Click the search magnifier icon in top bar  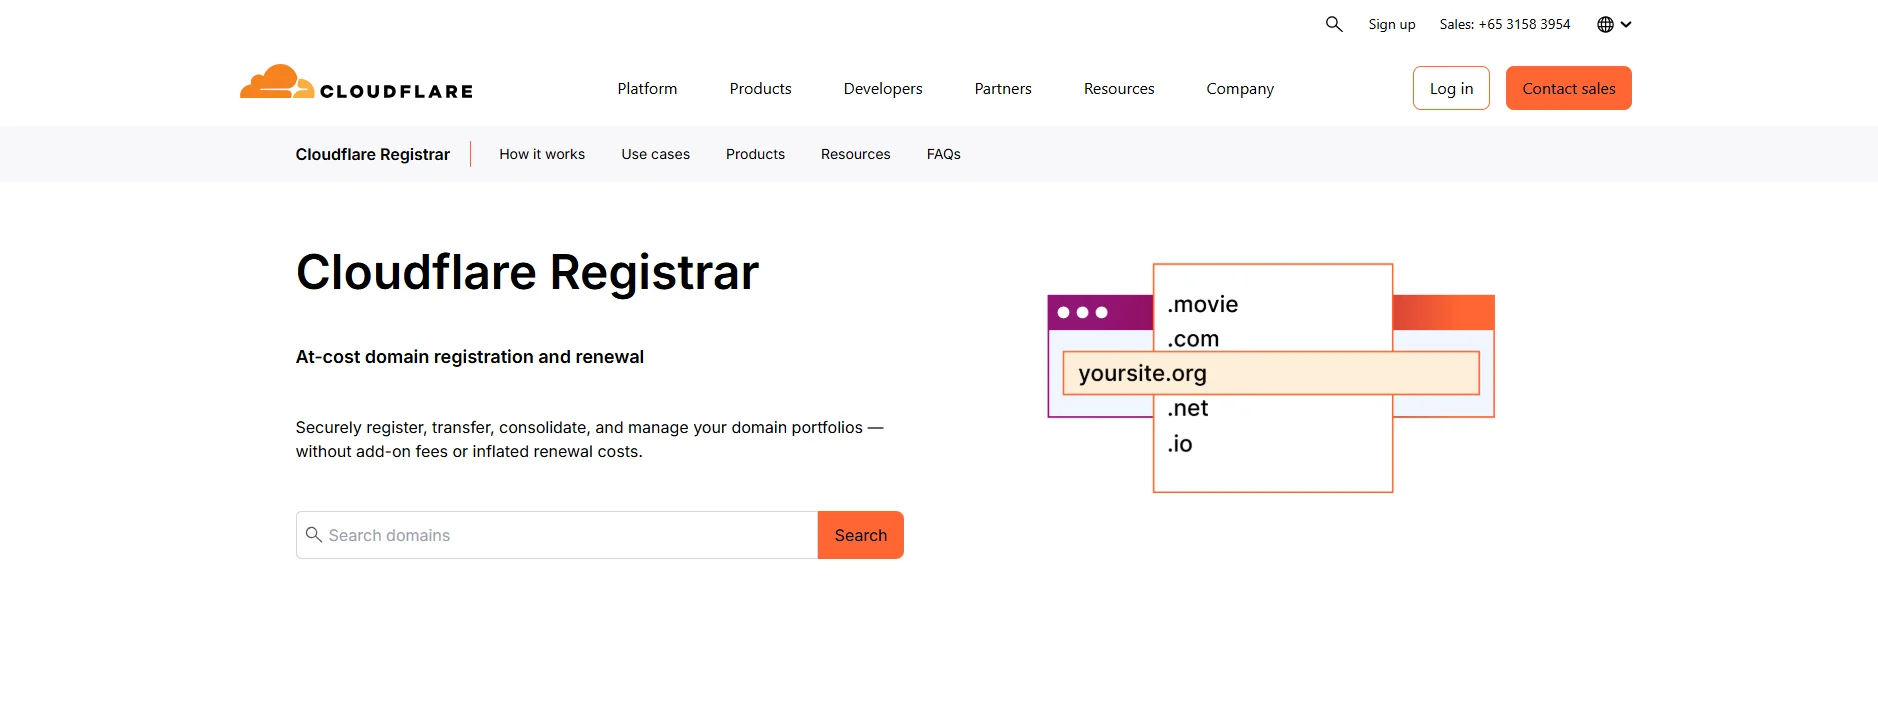(1334, 24)
